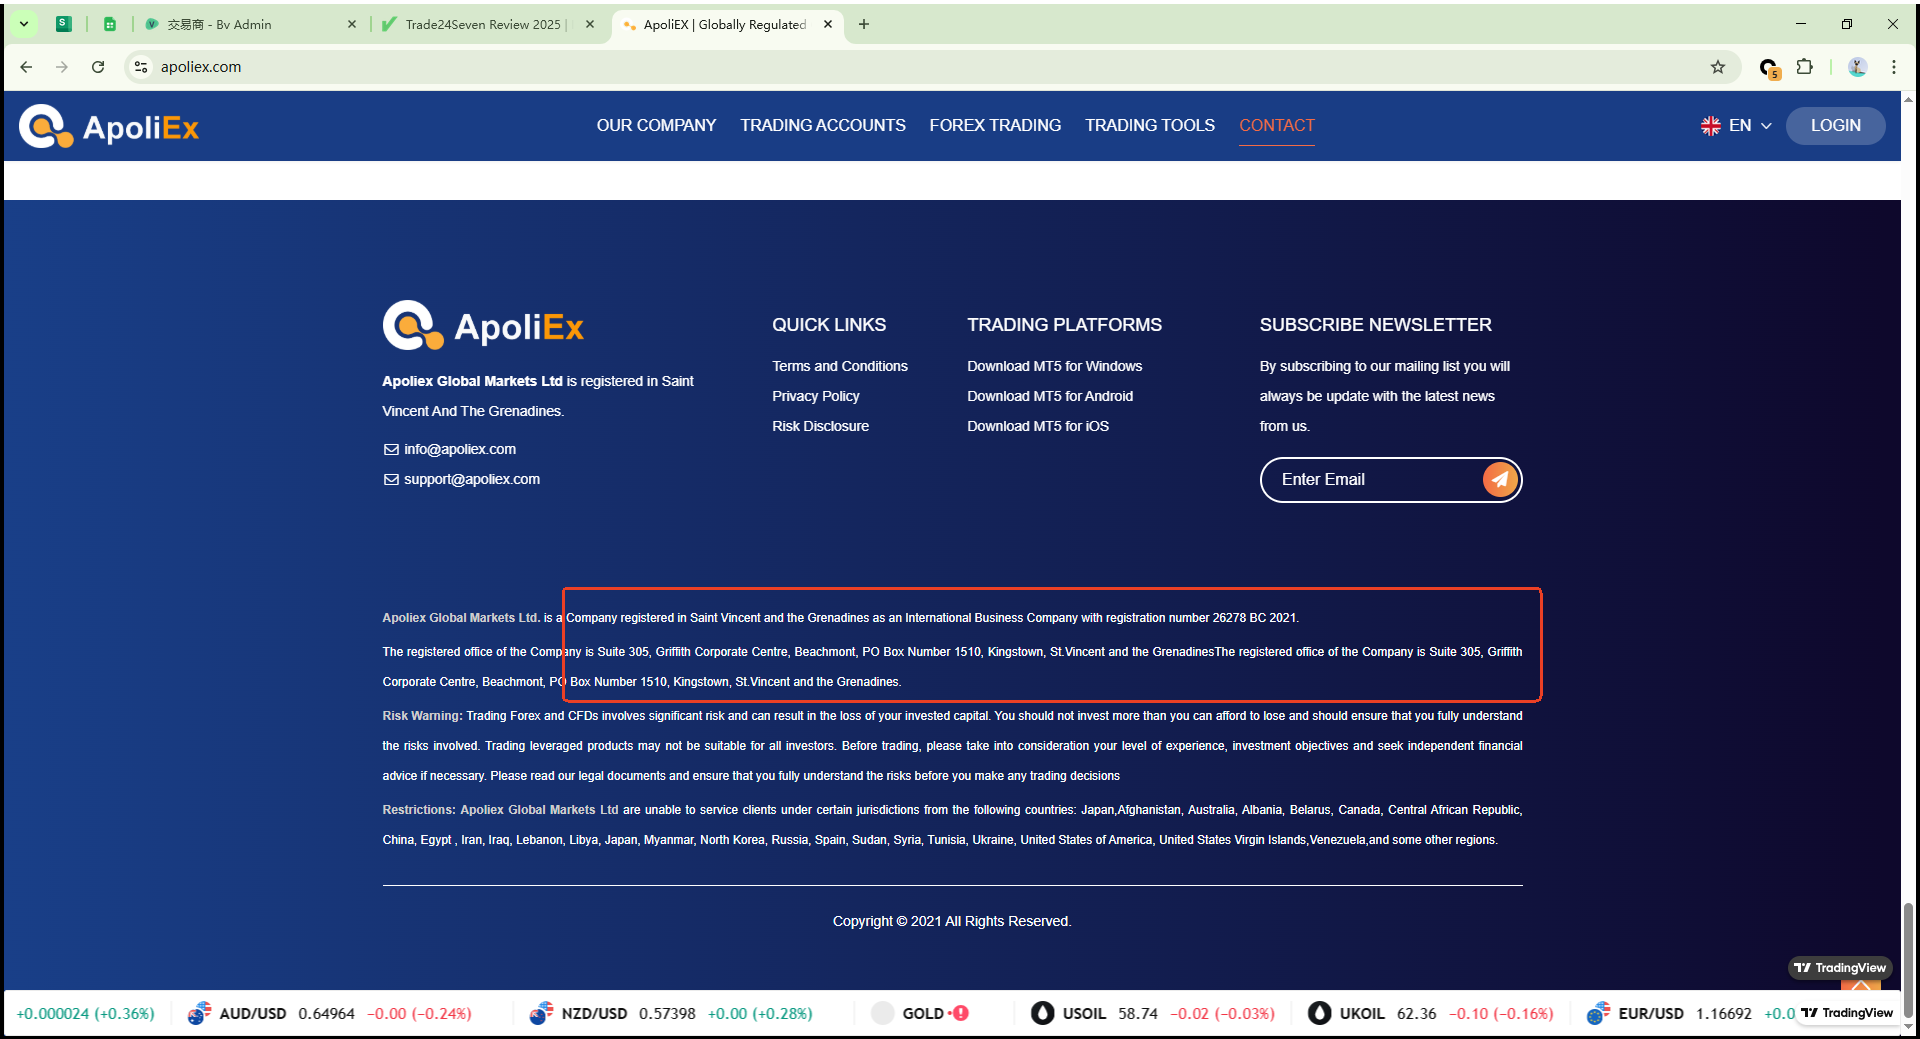This screenshot has width=1920, height=1039.
Task: View site information icon in address bar
Action: click(x=141, y=67)
